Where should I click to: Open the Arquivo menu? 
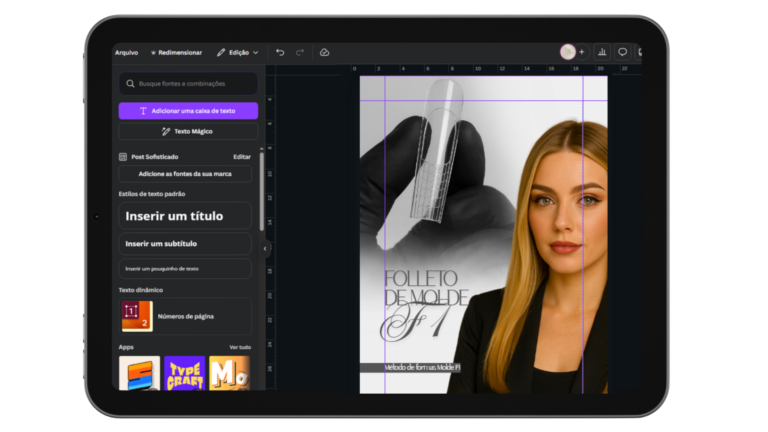tap(127, 52)
